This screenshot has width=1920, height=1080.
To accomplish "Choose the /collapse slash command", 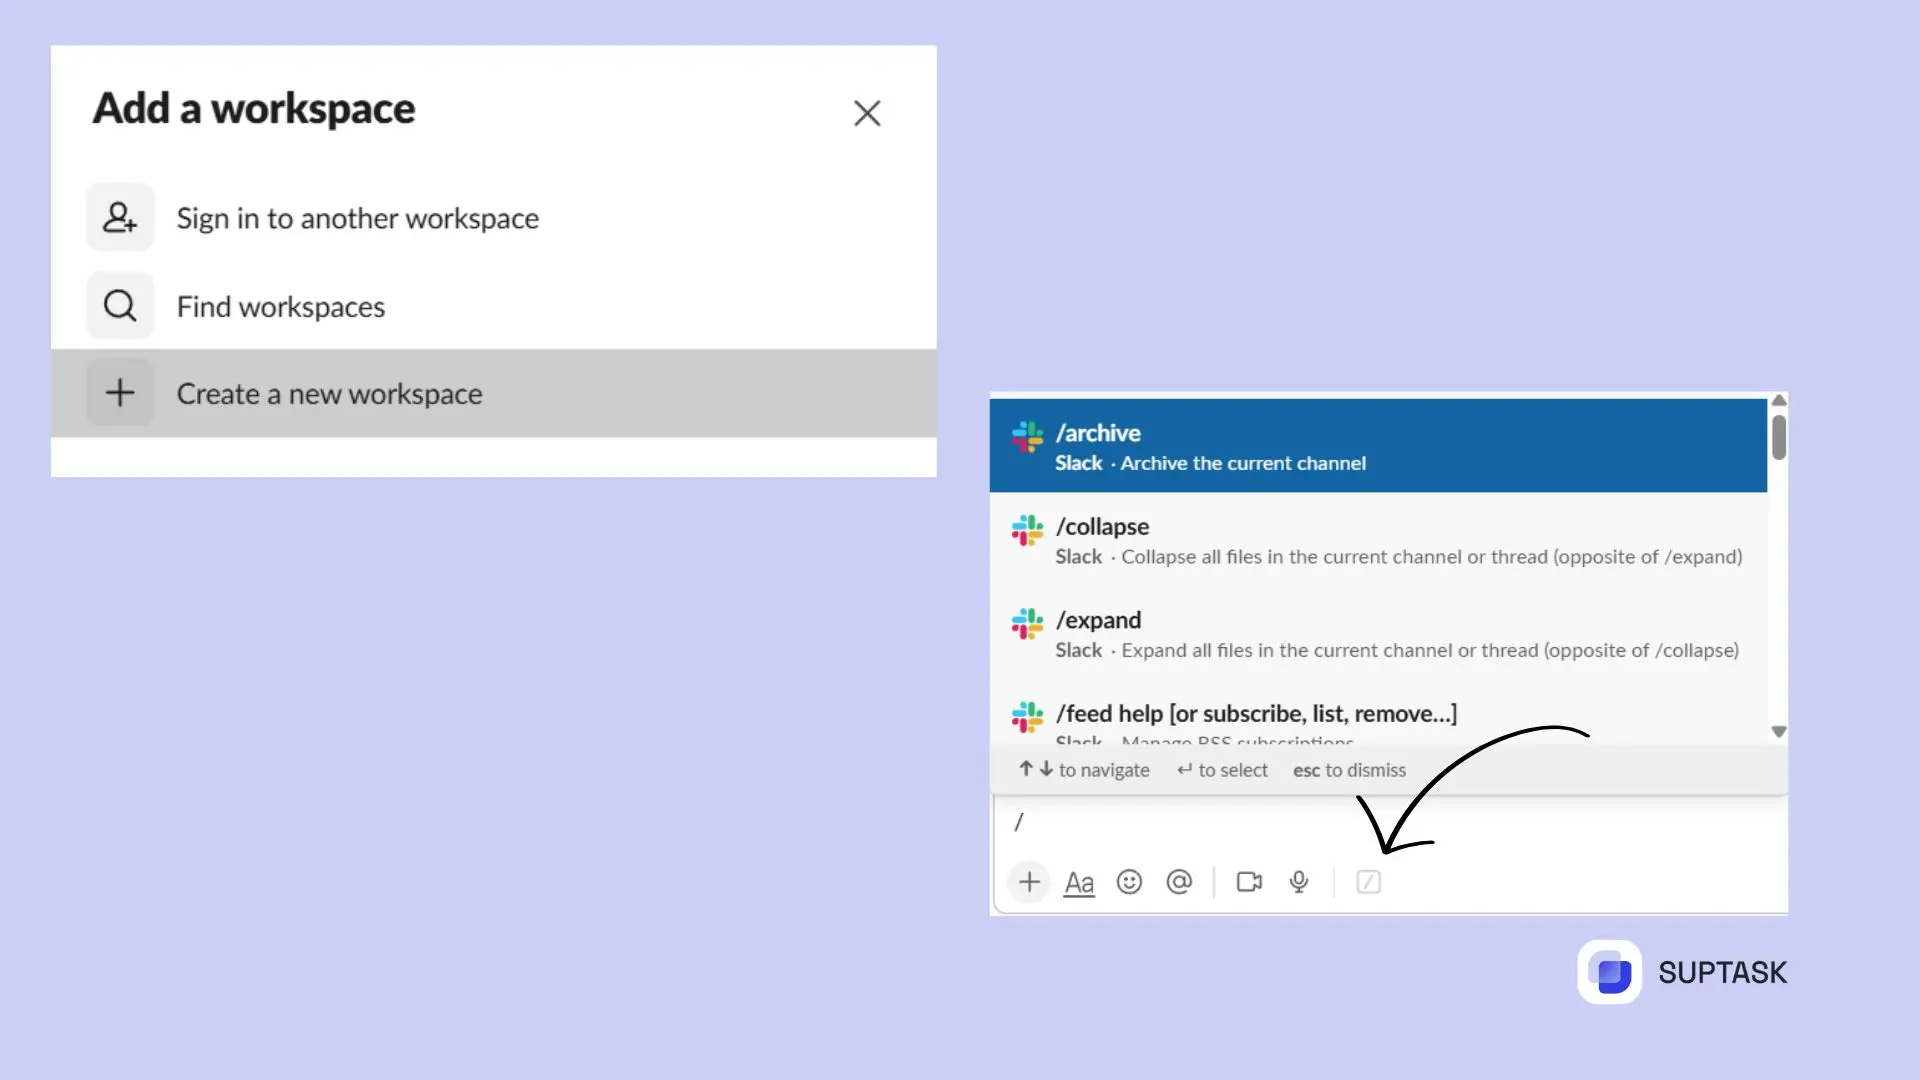I will pyautogui.click(x=1378, y=540).
